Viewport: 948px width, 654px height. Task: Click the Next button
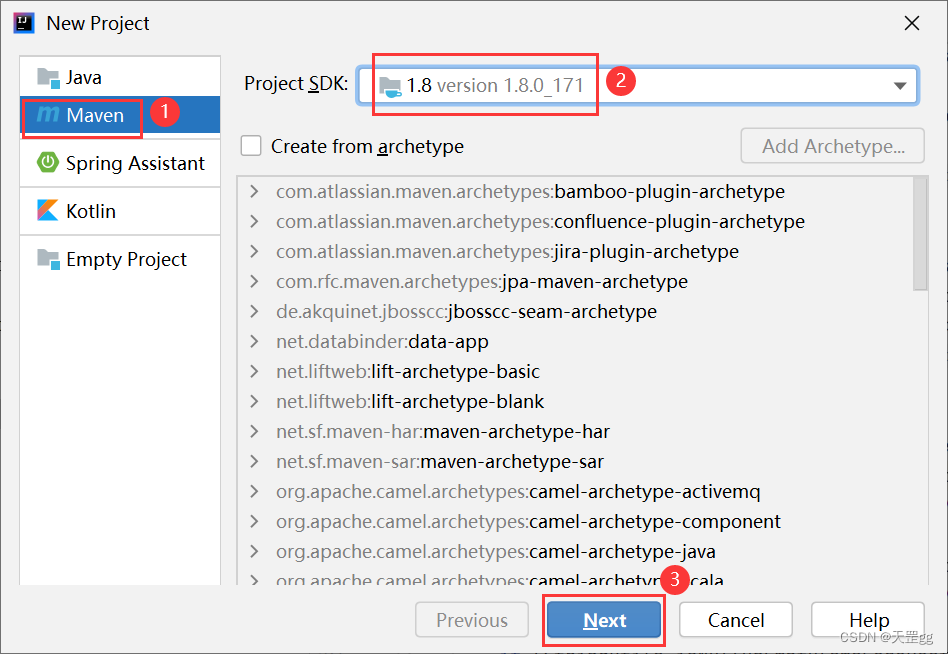604,619
